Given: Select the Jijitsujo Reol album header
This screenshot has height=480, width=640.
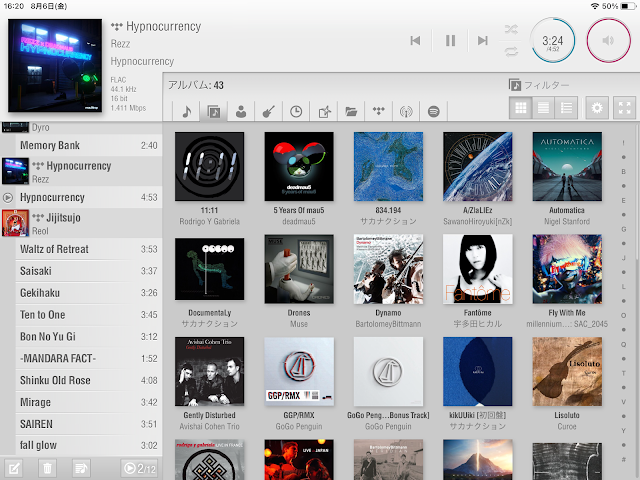Looking at the screenshot, I should pos(81,223).
